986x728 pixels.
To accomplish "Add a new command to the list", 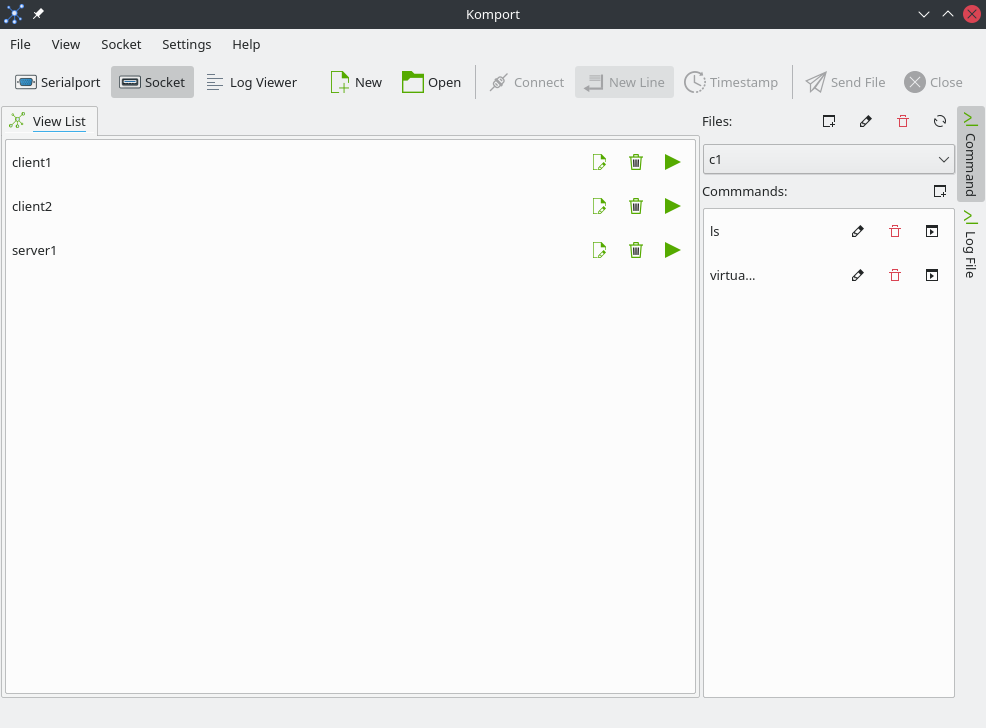I will tap(940, 191).
